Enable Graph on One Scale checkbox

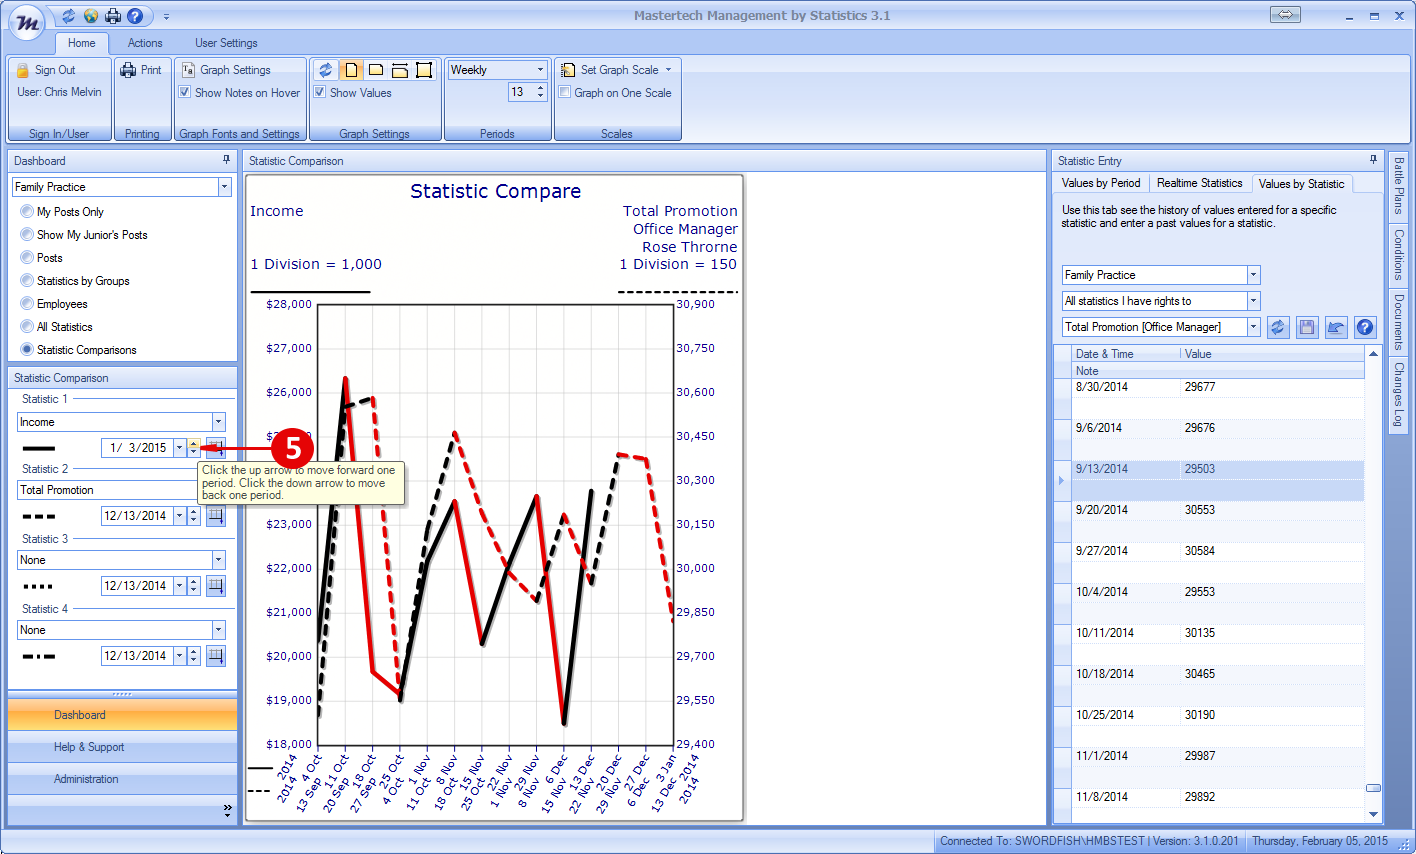click(565, 92)
